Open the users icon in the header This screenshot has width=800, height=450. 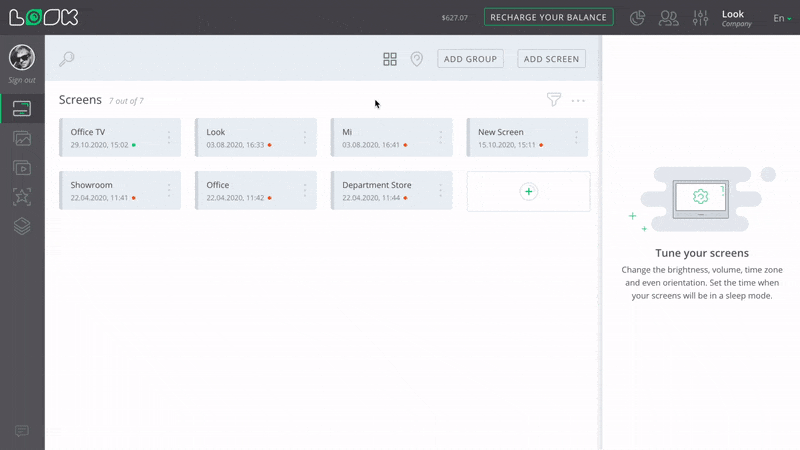coord(669,18)
